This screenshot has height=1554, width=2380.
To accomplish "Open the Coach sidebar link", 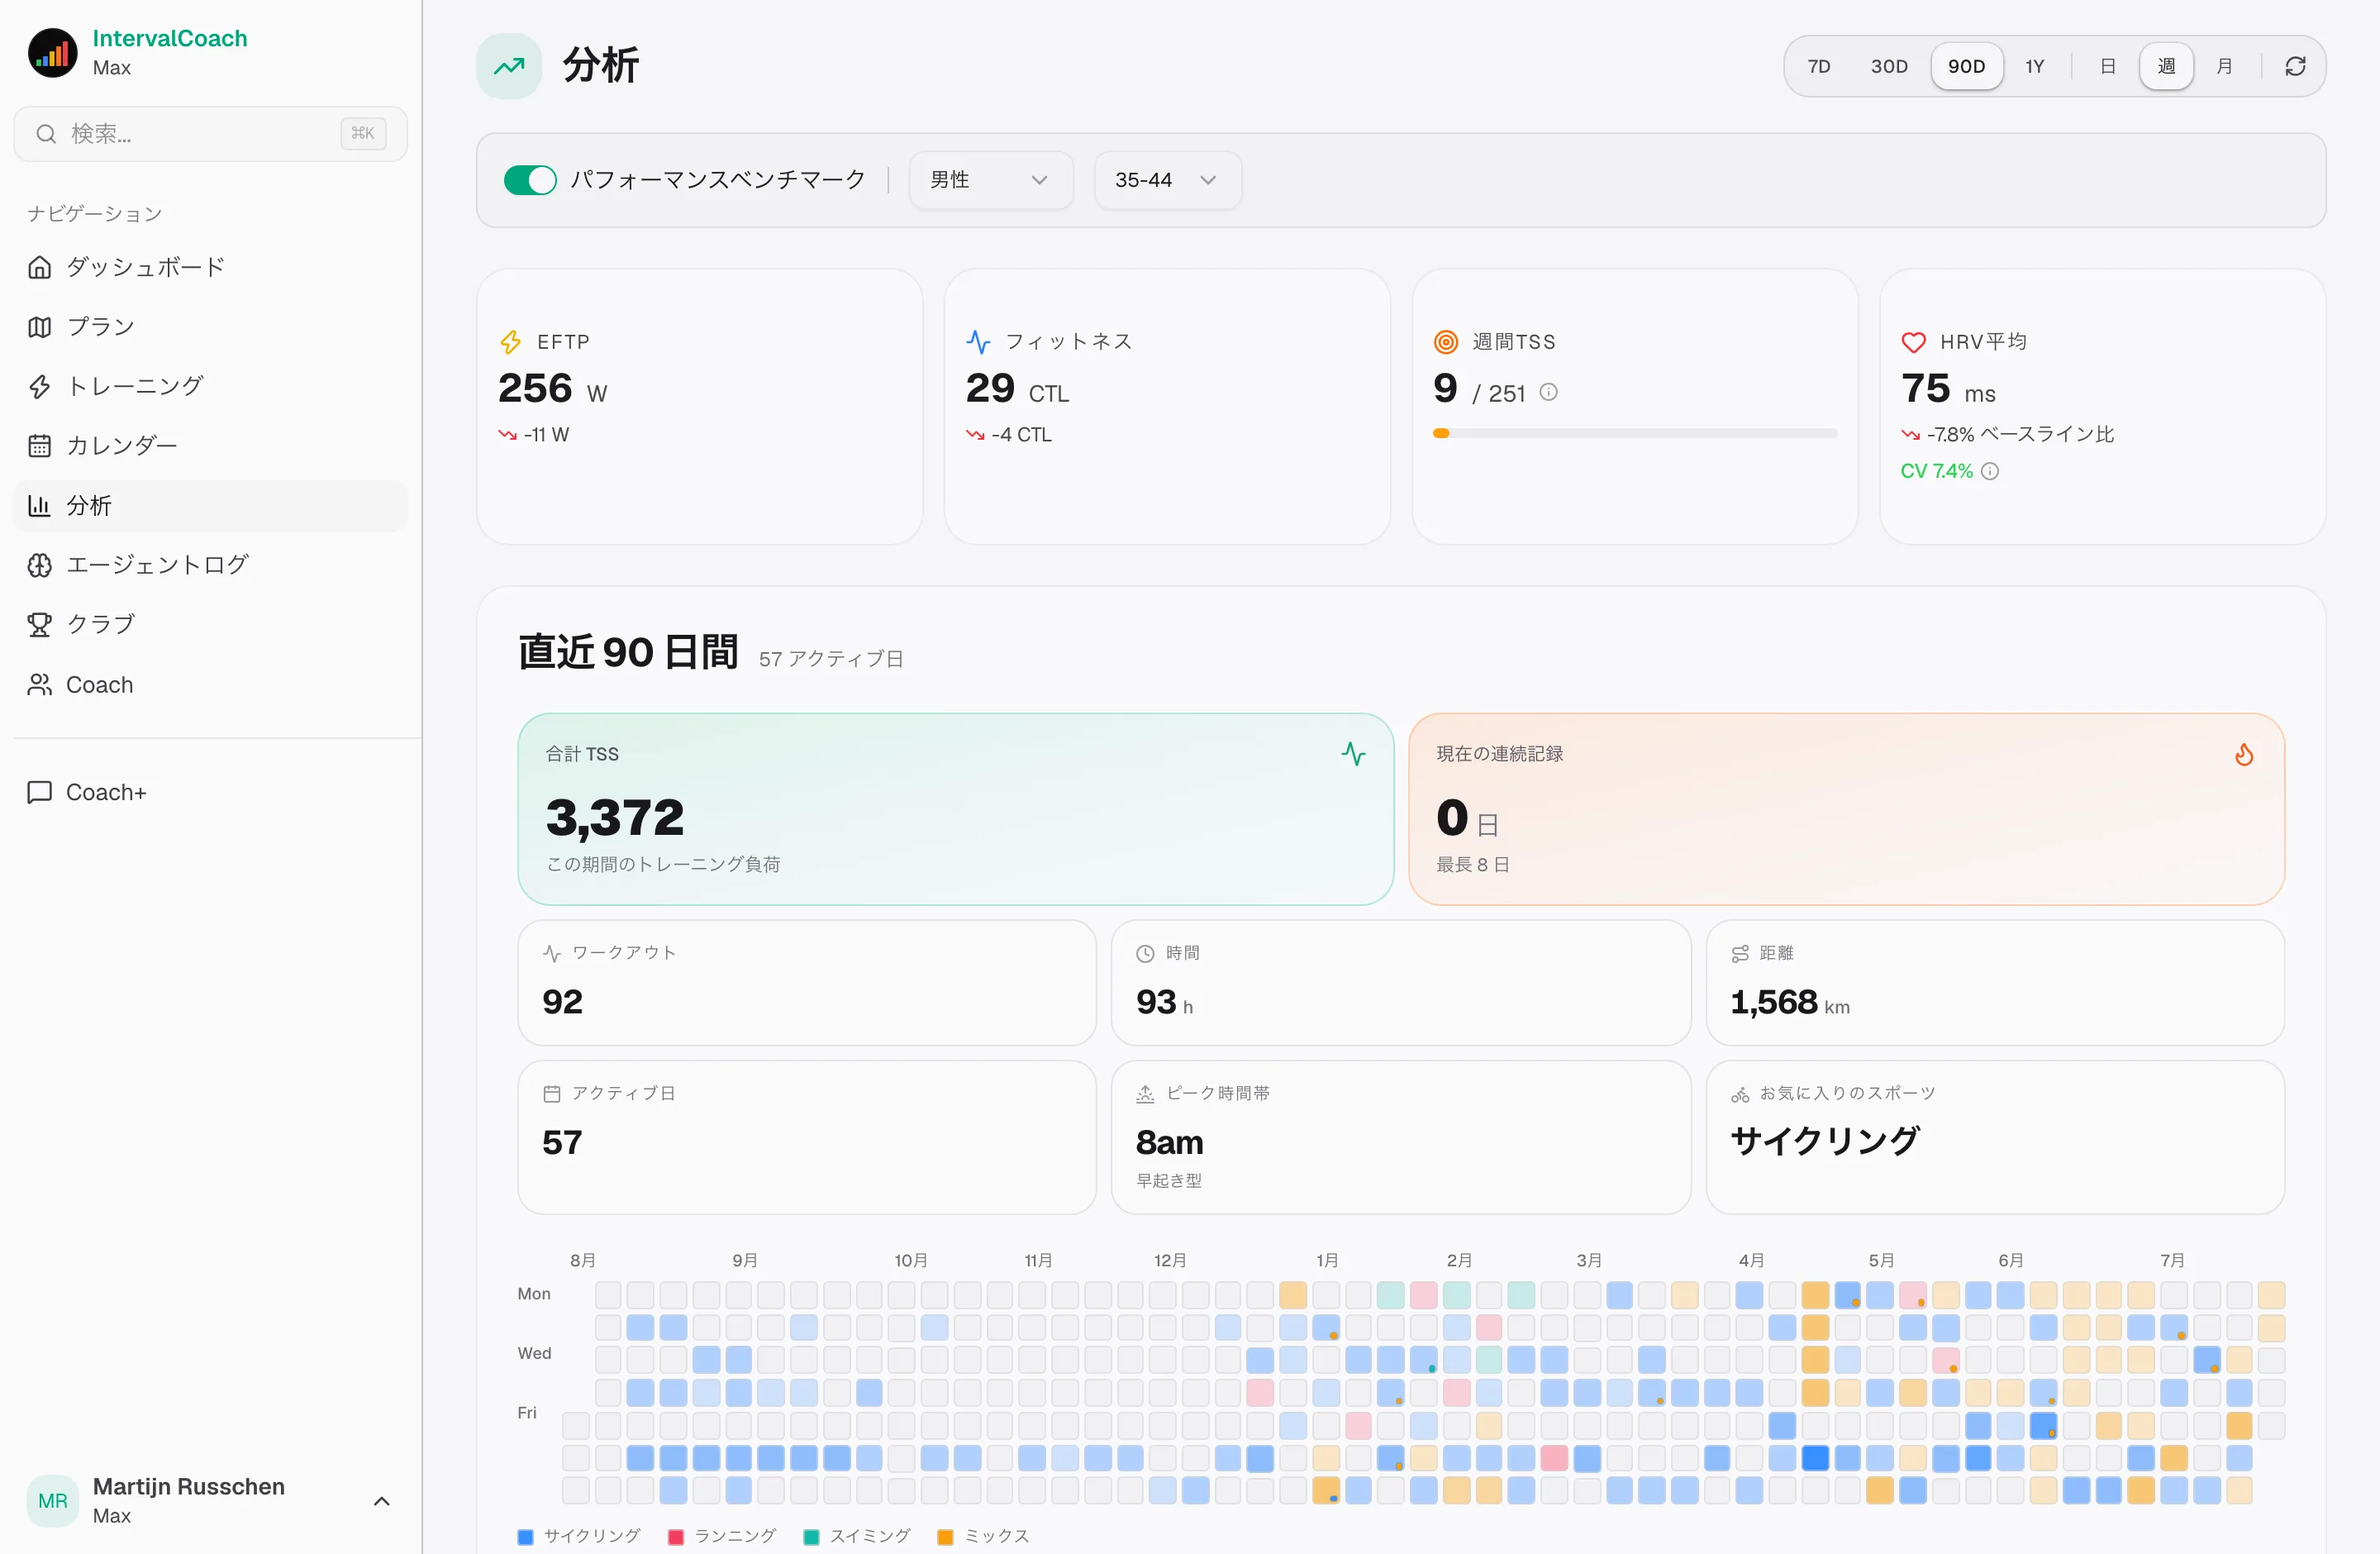I will tap(210, 684).
